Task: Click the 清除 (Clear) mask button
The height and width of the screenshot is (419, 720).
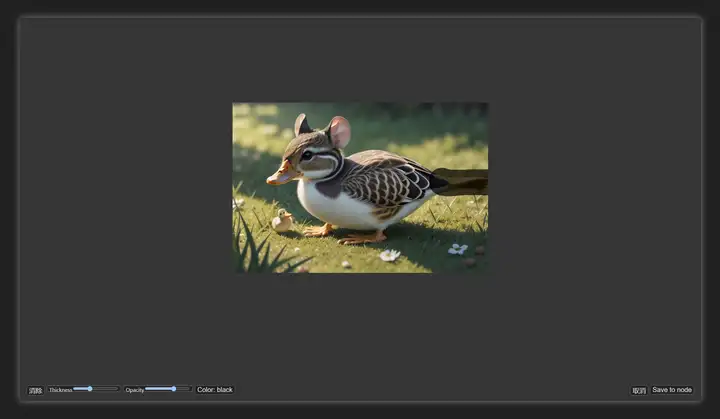Action: click(x=35, y=391)
